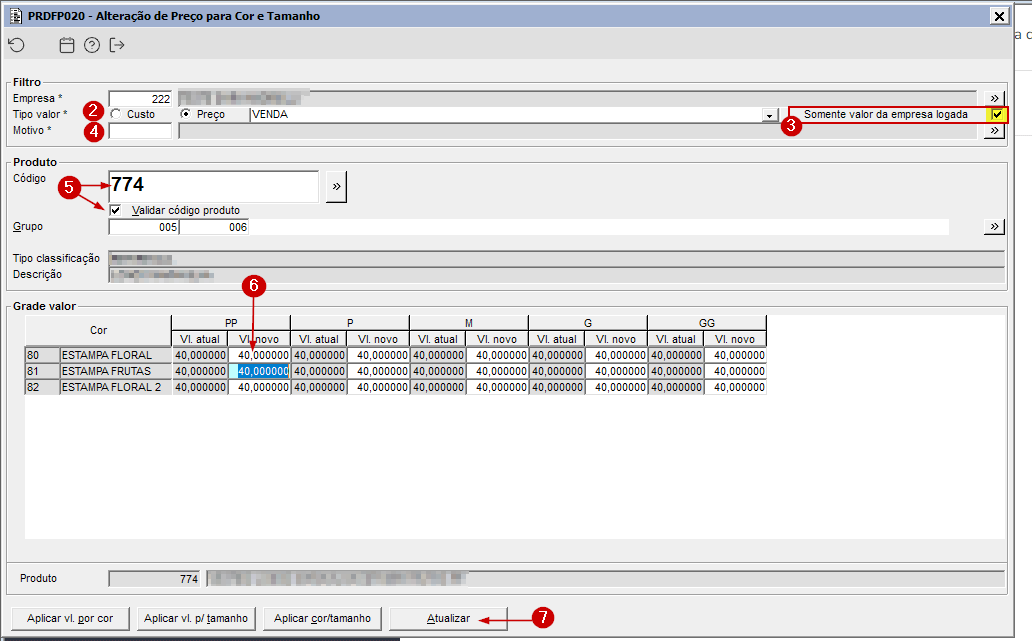Viewport: 1032px width, 641px height.
Task: Click the Atualizar button
Action: tap(448, 619)
